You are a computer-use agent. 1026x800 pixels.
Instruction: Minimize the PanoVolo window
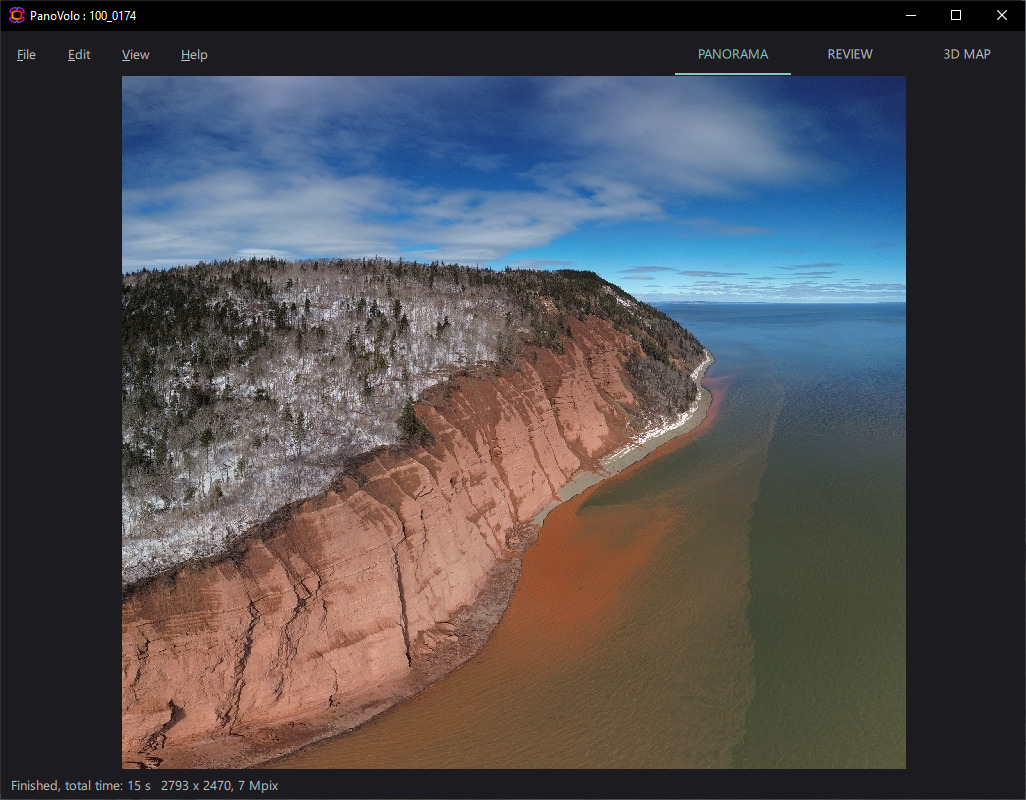pyautogui.click(x=911, y=15)
